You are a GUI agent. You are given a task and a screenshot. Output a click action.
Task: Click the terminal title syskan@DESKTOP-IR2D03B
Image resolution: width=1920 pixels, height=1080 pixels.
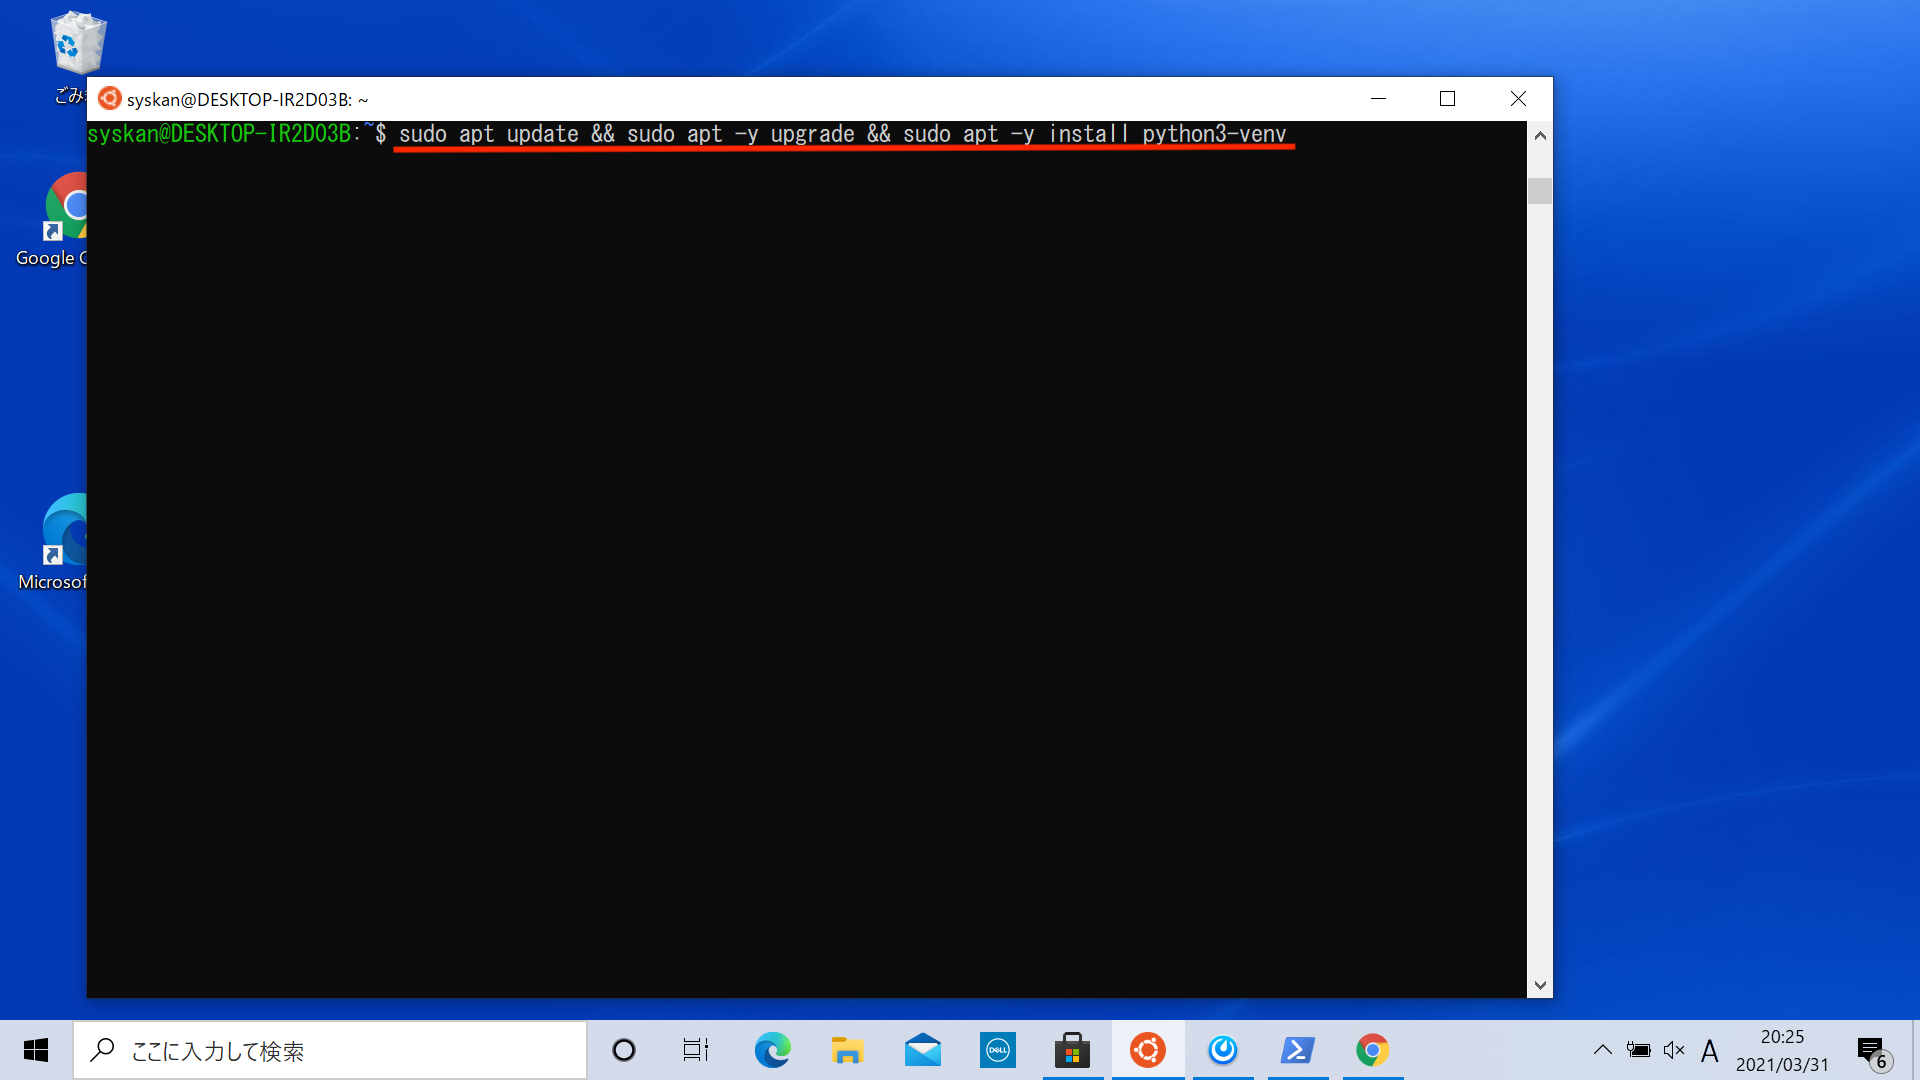pos(247,100)
